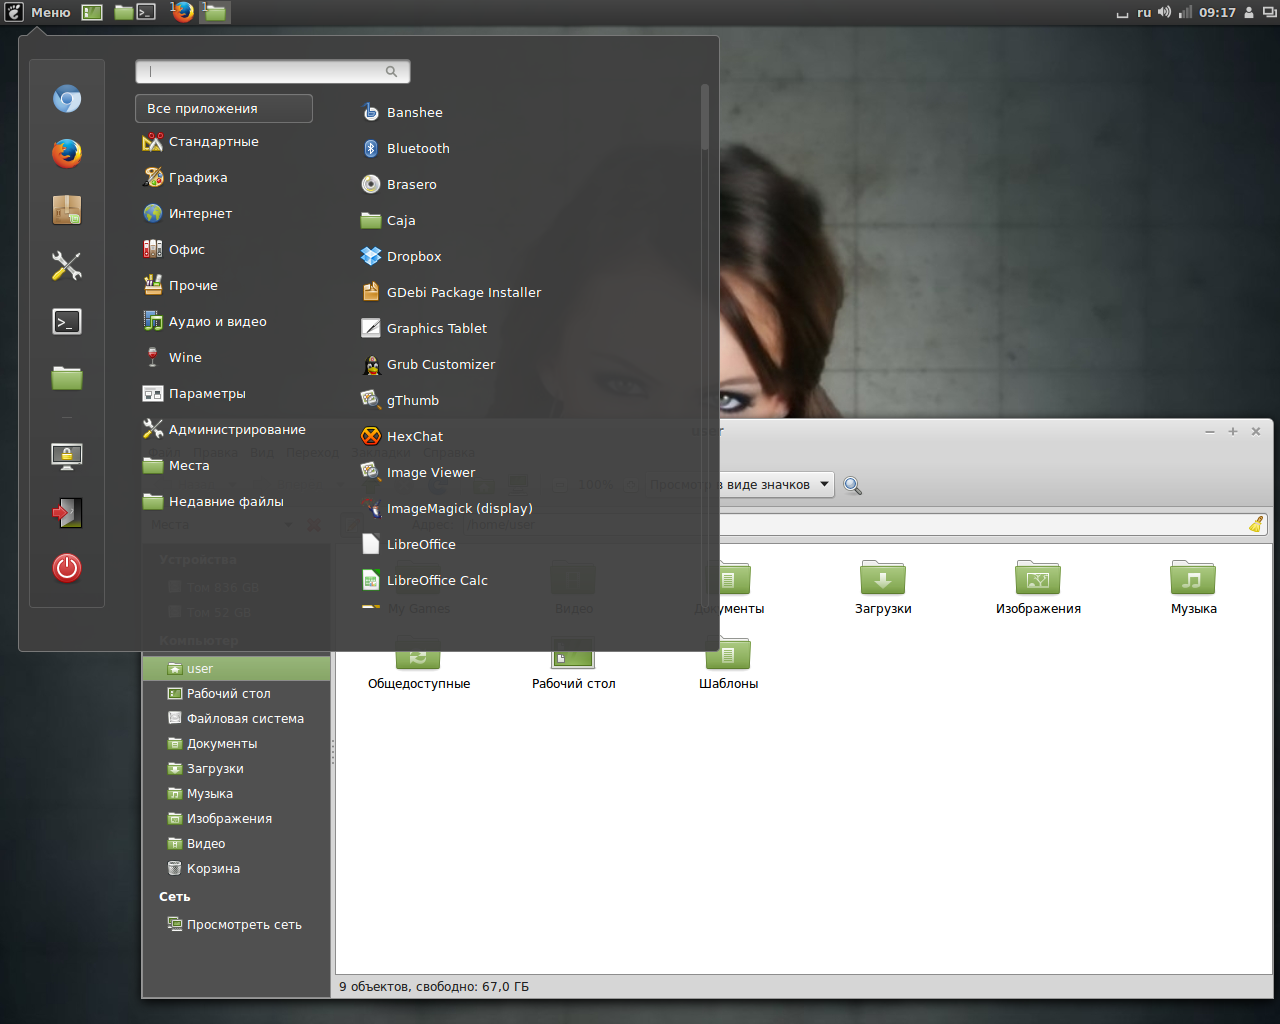Screen dimensions: 1280x1024
Task: Open Image Viewer application
Action: (x=418, y=472)
